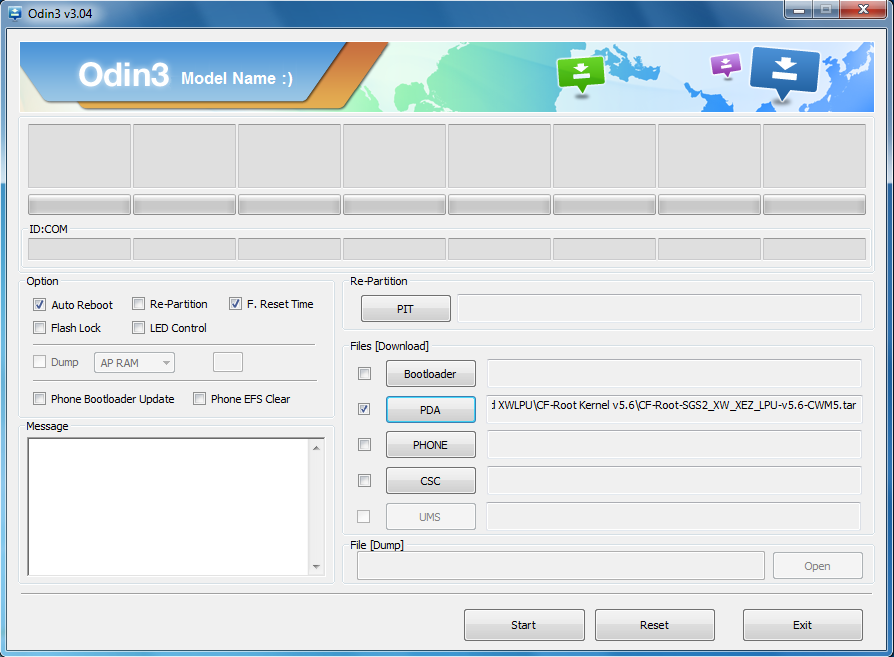
Task: Click the PHONE file button
Action: (430, 445)
